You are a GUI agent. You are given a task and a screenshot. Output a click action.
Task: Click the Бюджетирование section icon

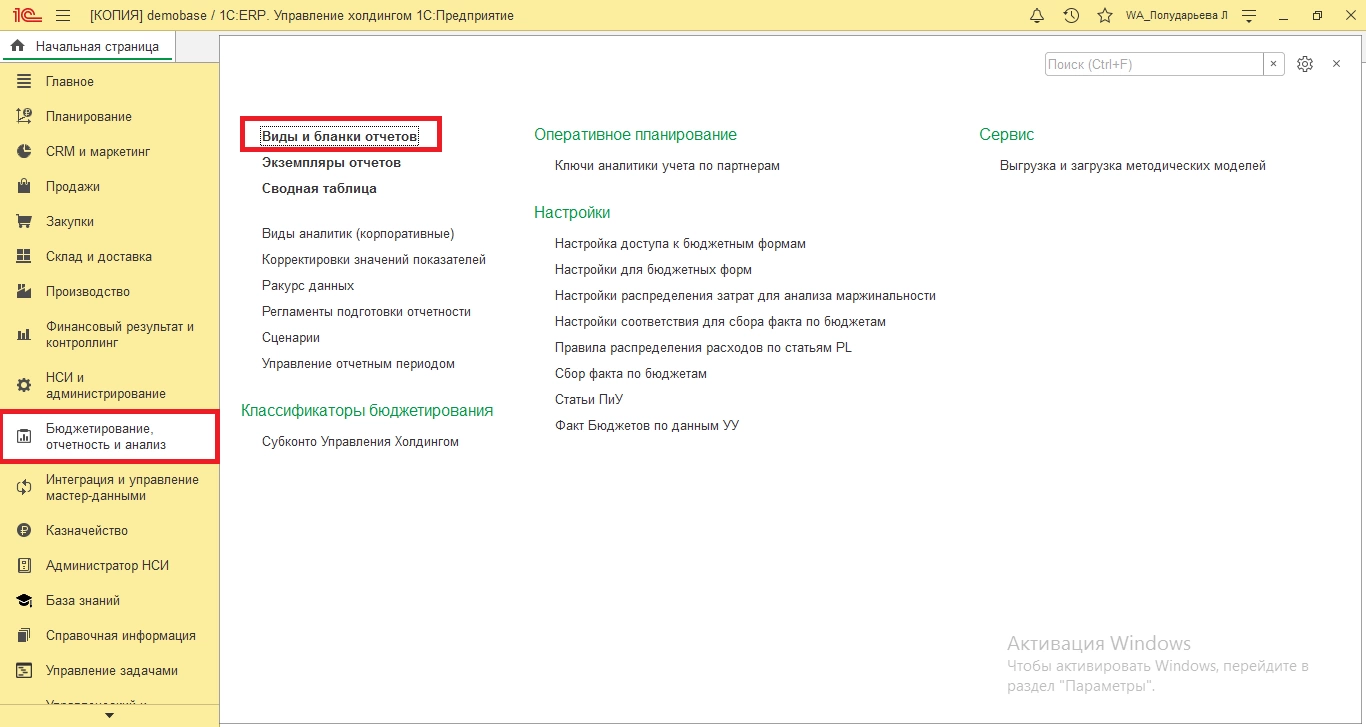(x=24, y=436)
